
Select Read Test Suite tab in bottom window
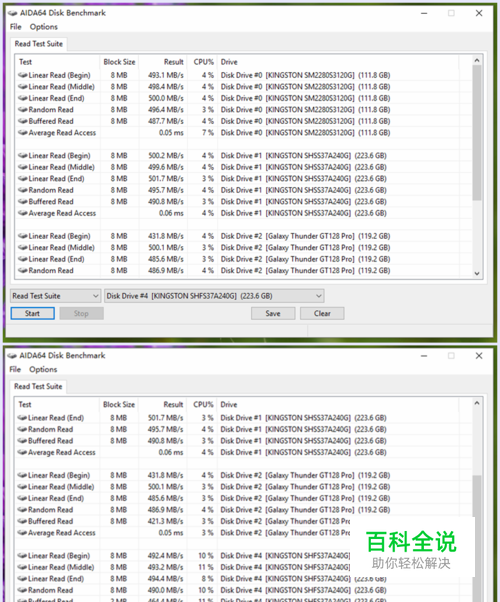(38, 386)
